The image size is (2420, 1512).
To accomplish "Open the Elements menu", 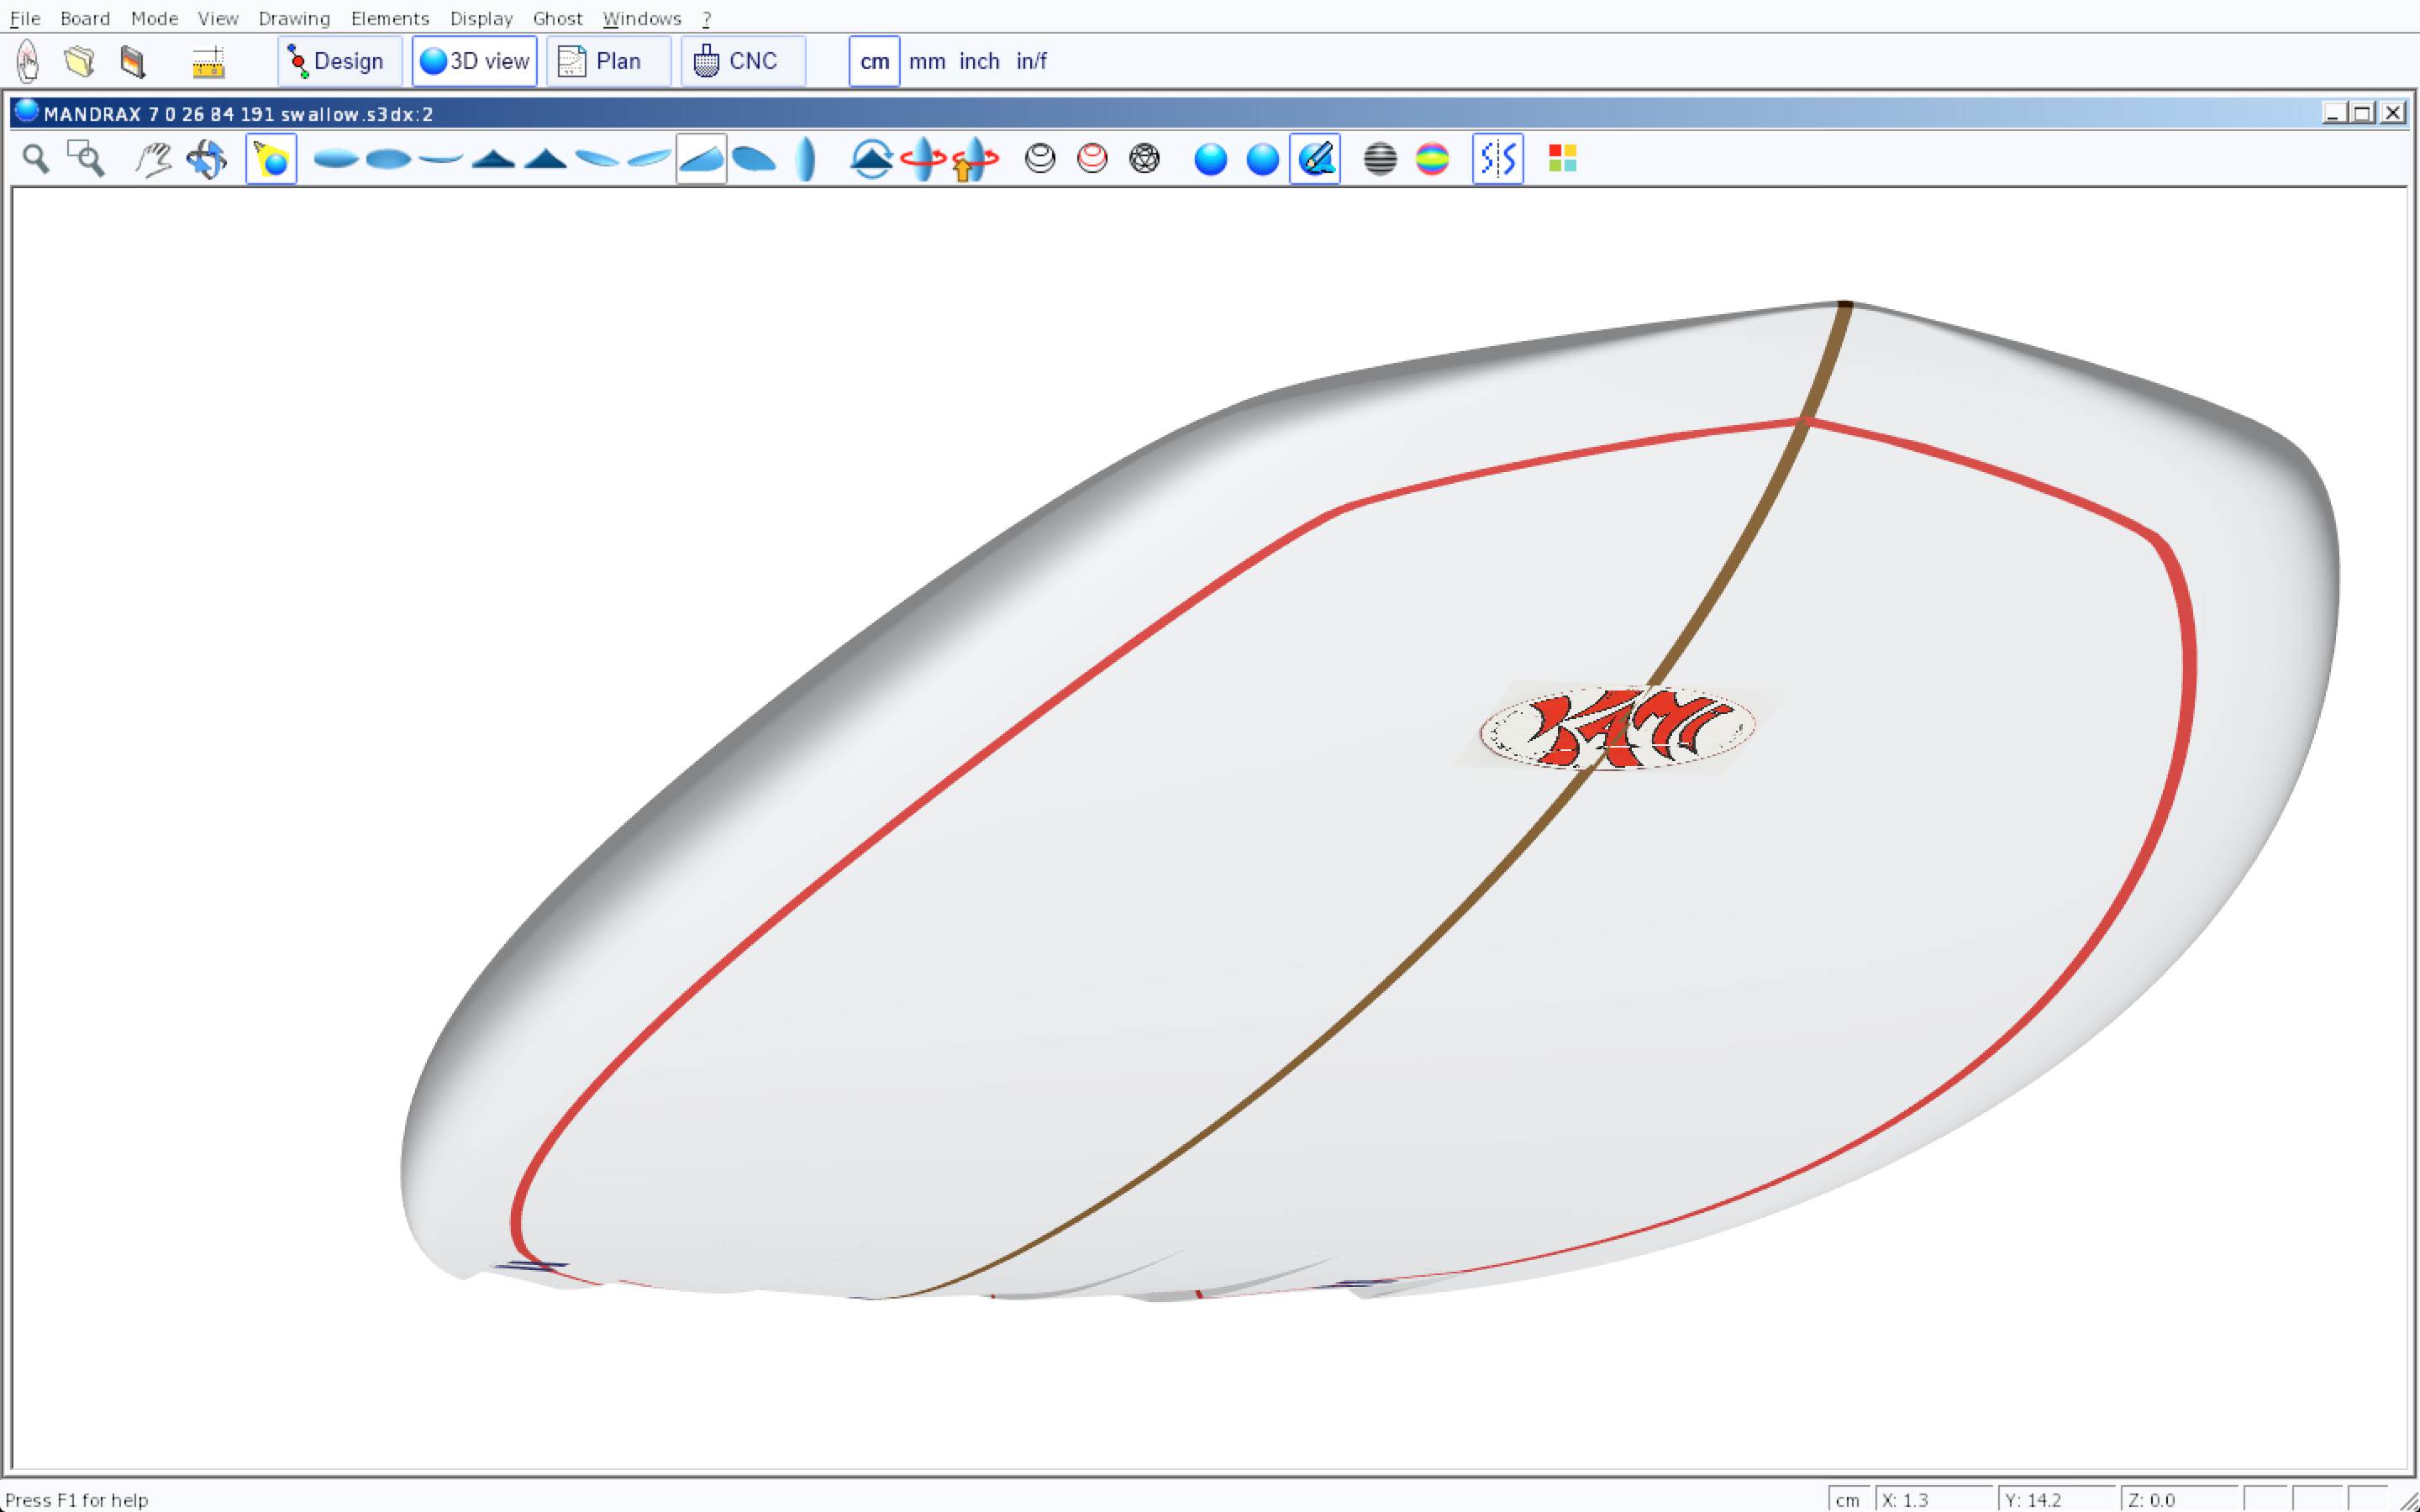I will click(389, 18).
